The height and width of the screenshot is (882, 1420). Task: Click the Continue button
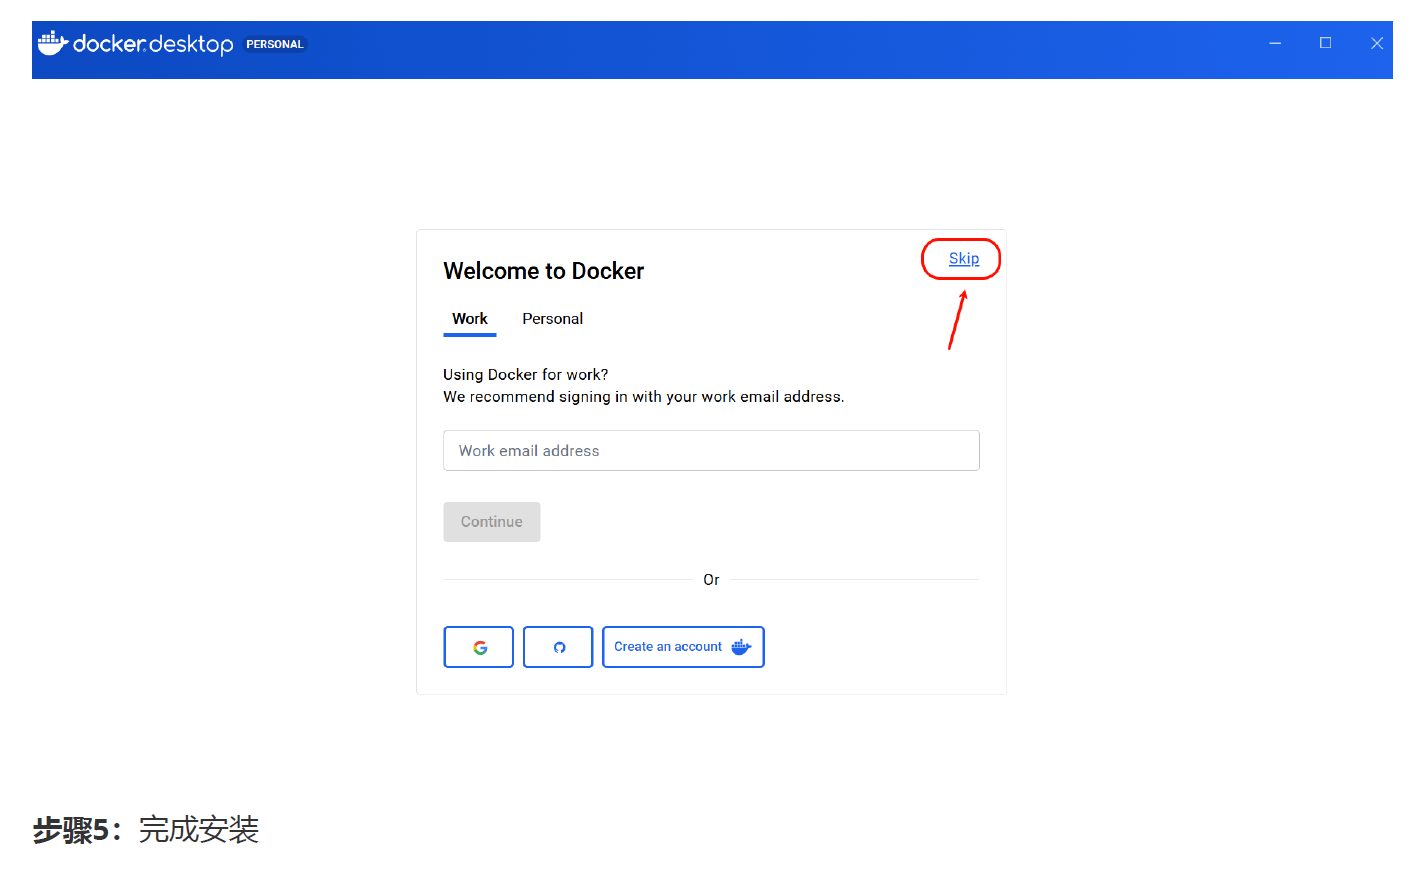492,522
